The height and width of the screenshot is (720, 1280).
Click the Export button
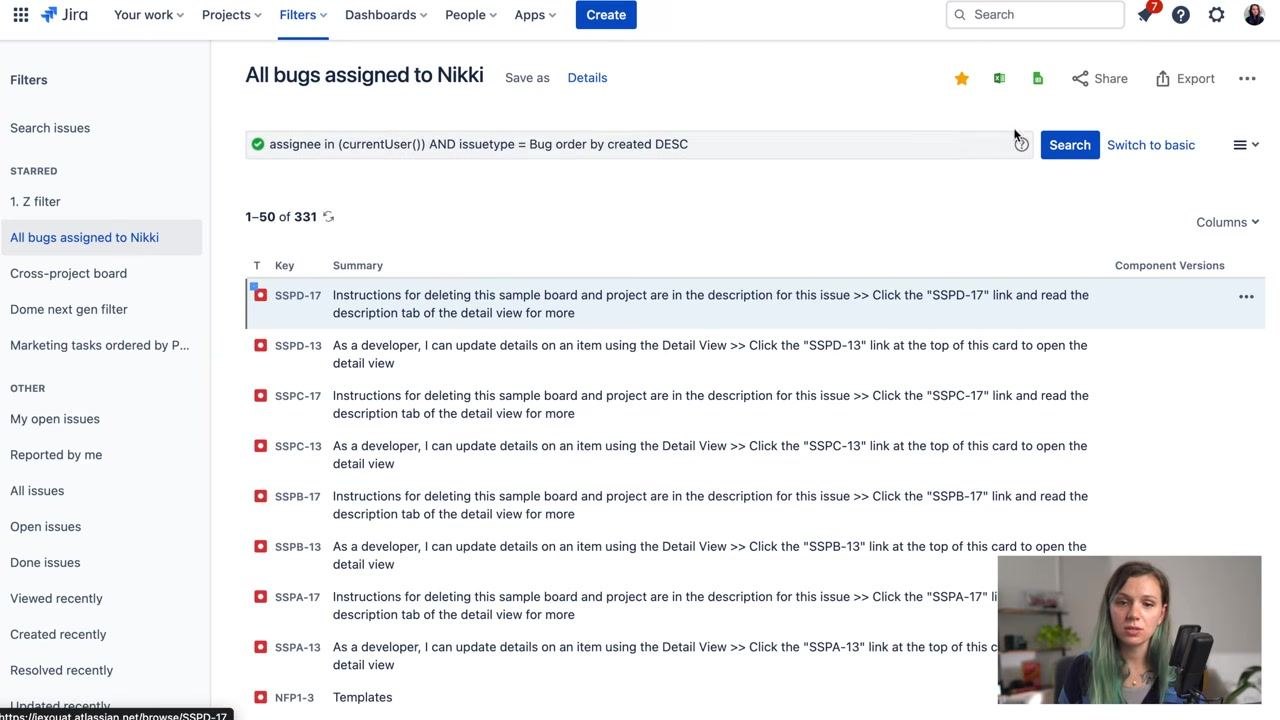(x=1185, y=78)
